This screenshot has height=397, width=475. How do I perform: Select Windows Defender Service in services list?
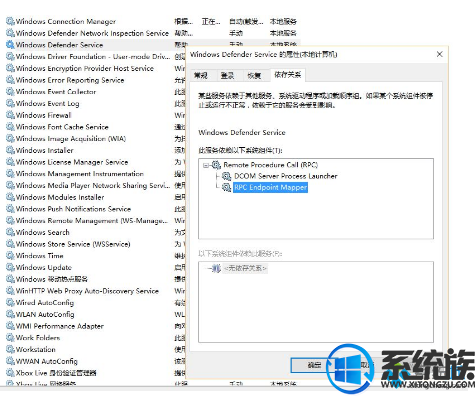click(x=59, y=45)
